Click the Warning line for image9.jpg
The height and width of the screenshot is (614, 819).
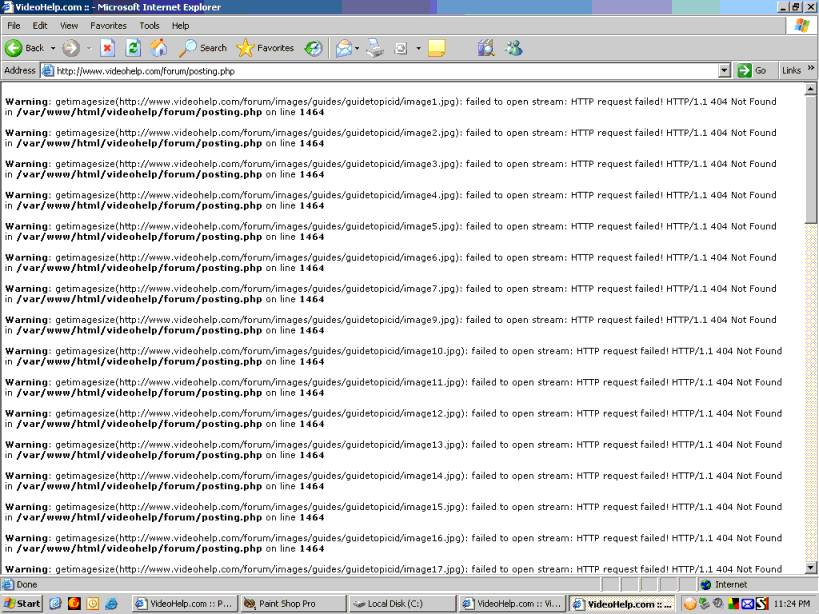pos(391,325)
